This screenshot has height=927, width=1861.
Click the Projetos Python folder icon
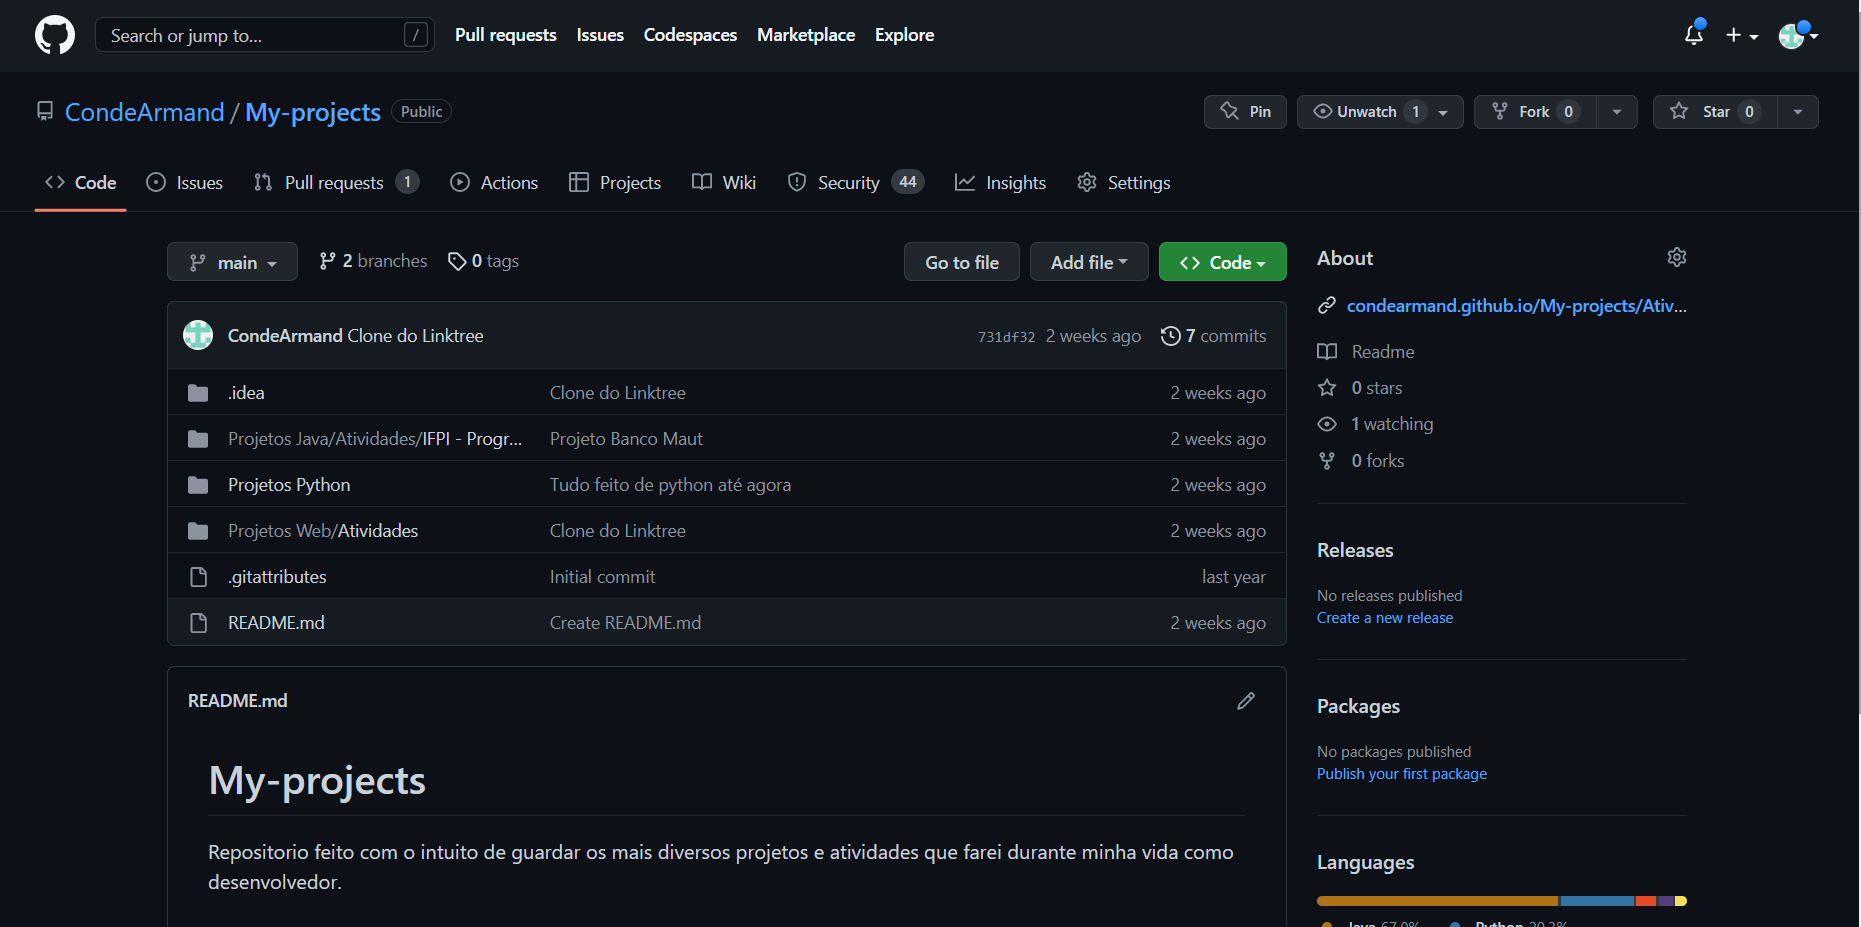point(197,484)
